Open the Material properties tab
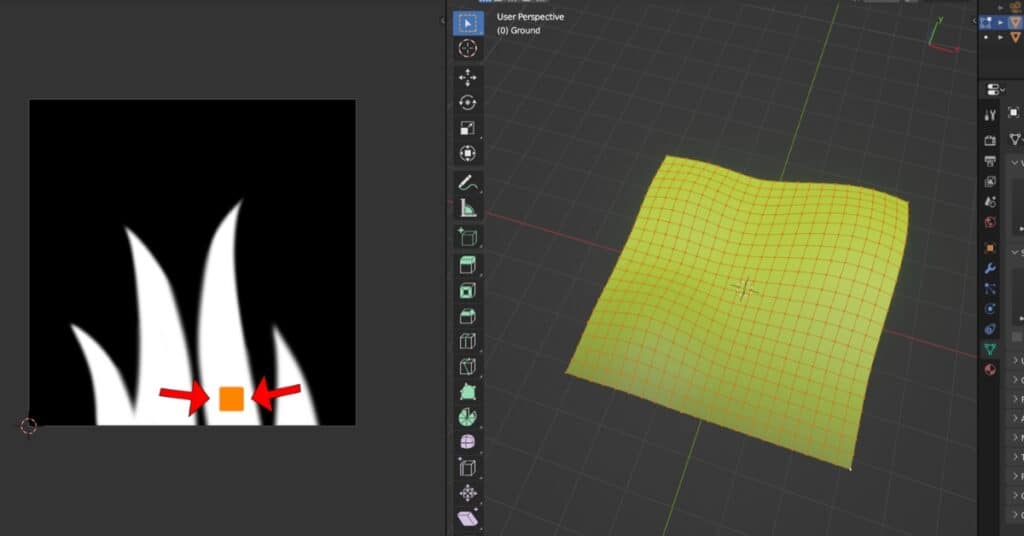The height and width of the screenshot is (536, 1024). pyautogui.click(x=990, y=370)
